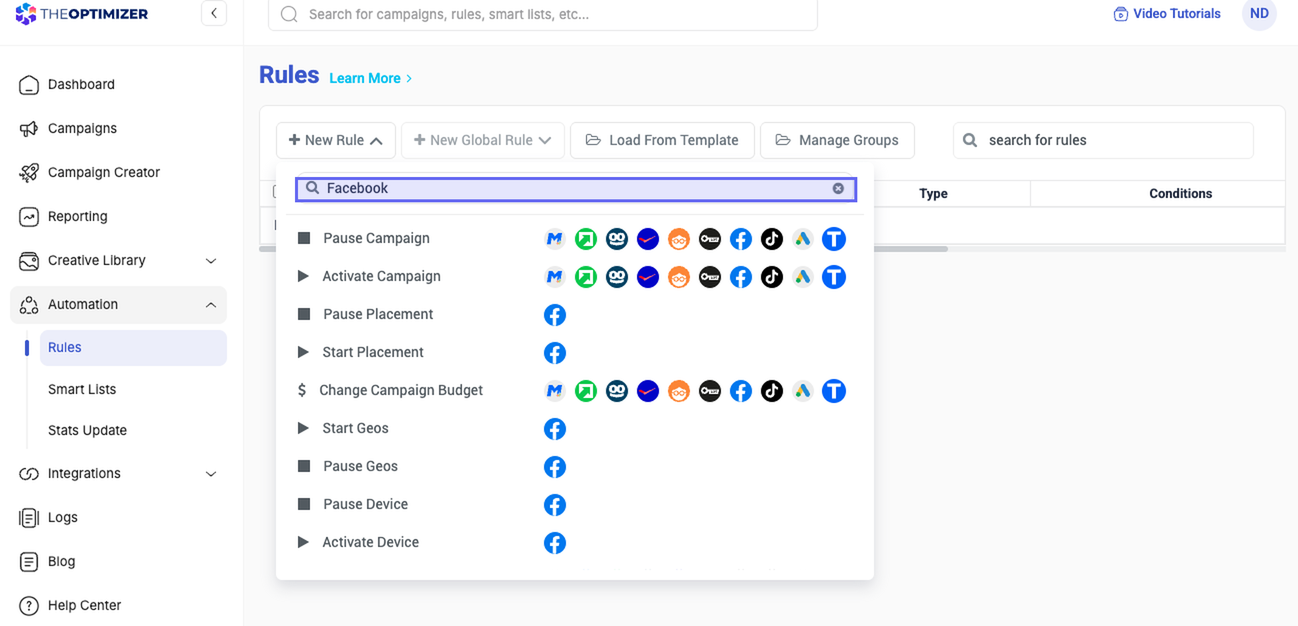Open Campaign Creator in sidebar
1298x626 pixels.
click(104, 173)
